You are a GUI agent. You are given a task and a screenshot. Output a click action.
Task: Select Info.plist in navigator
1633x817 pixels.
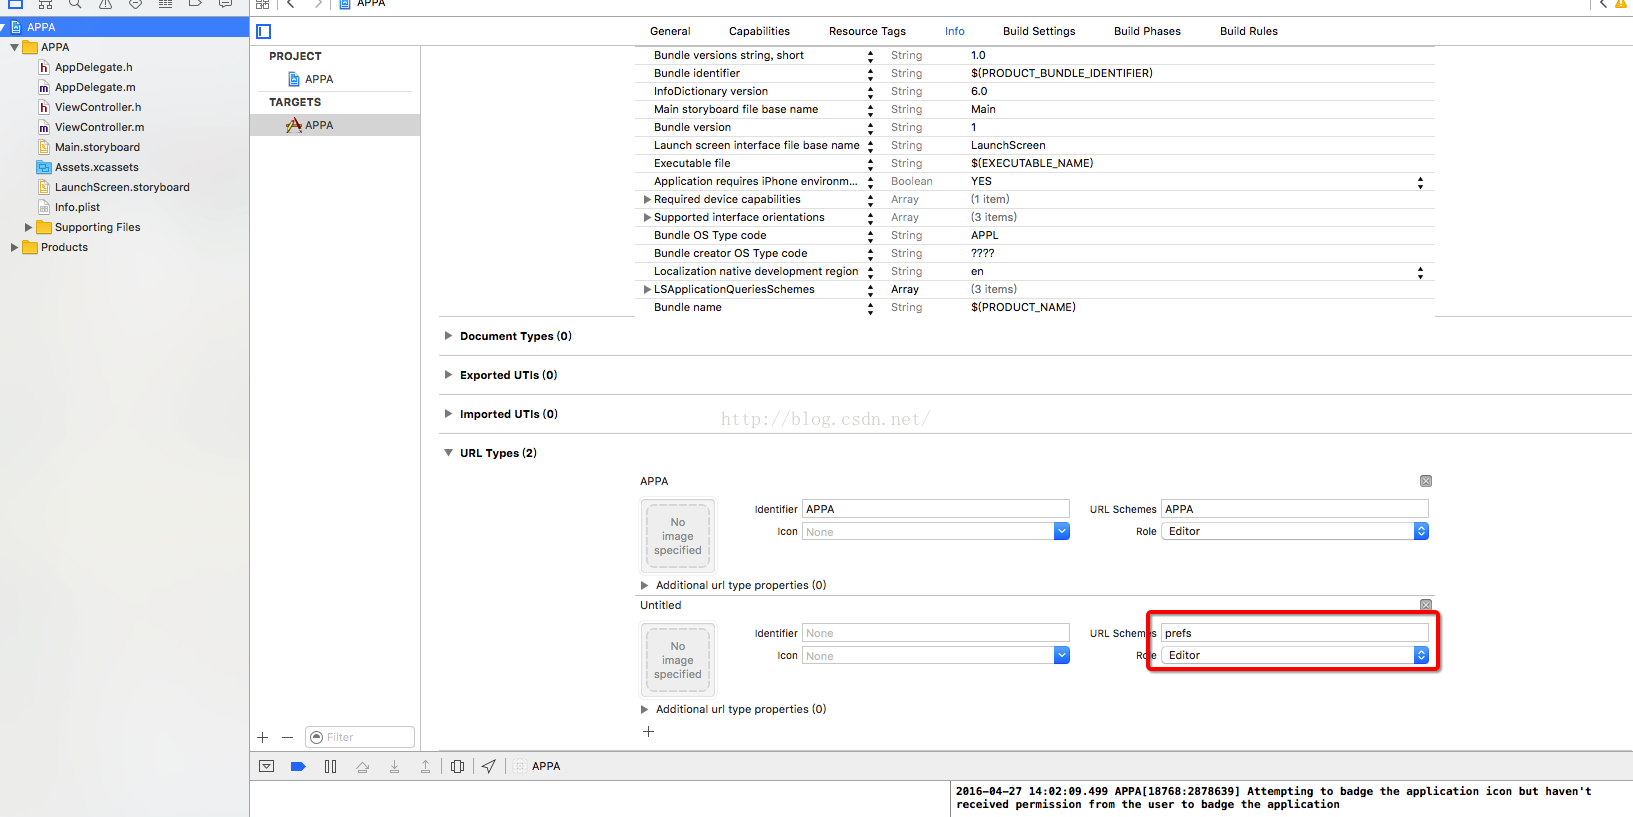77,207
